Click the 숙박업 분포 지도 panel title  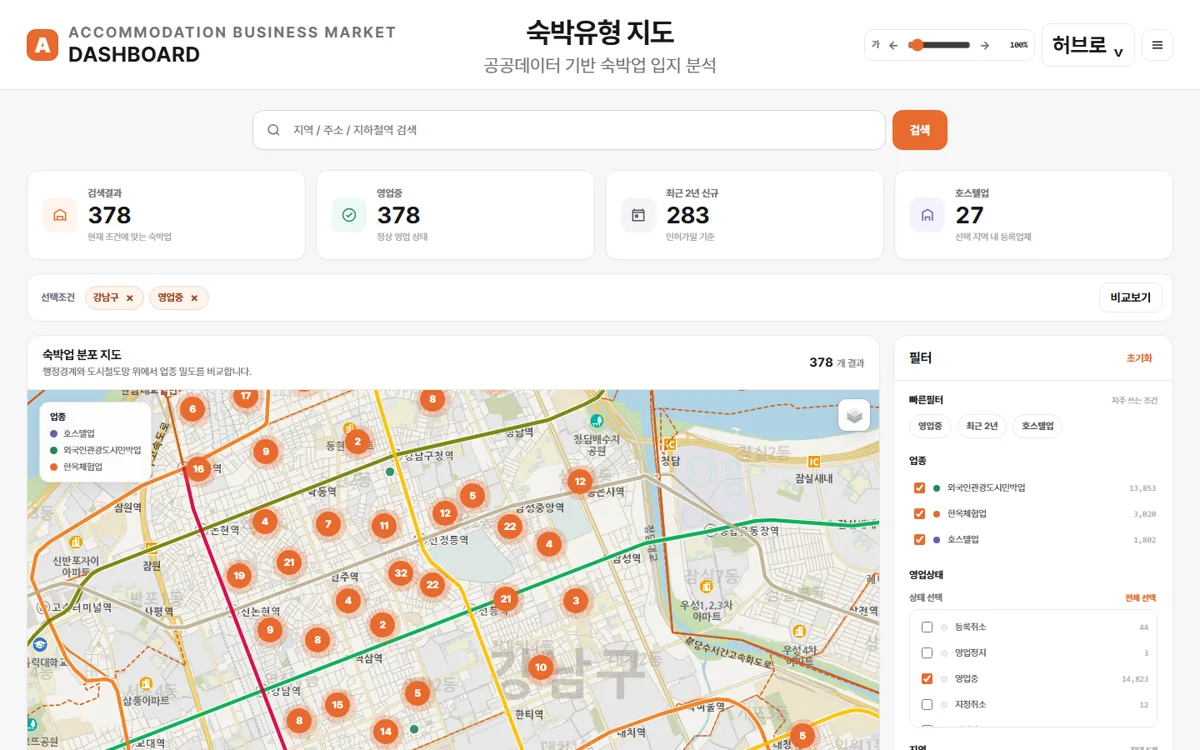click(82, 355)
